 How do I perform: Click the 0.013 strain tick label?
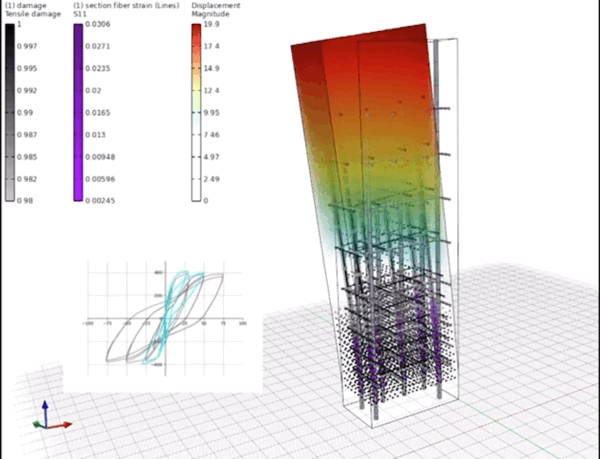[x=95, y=135]
